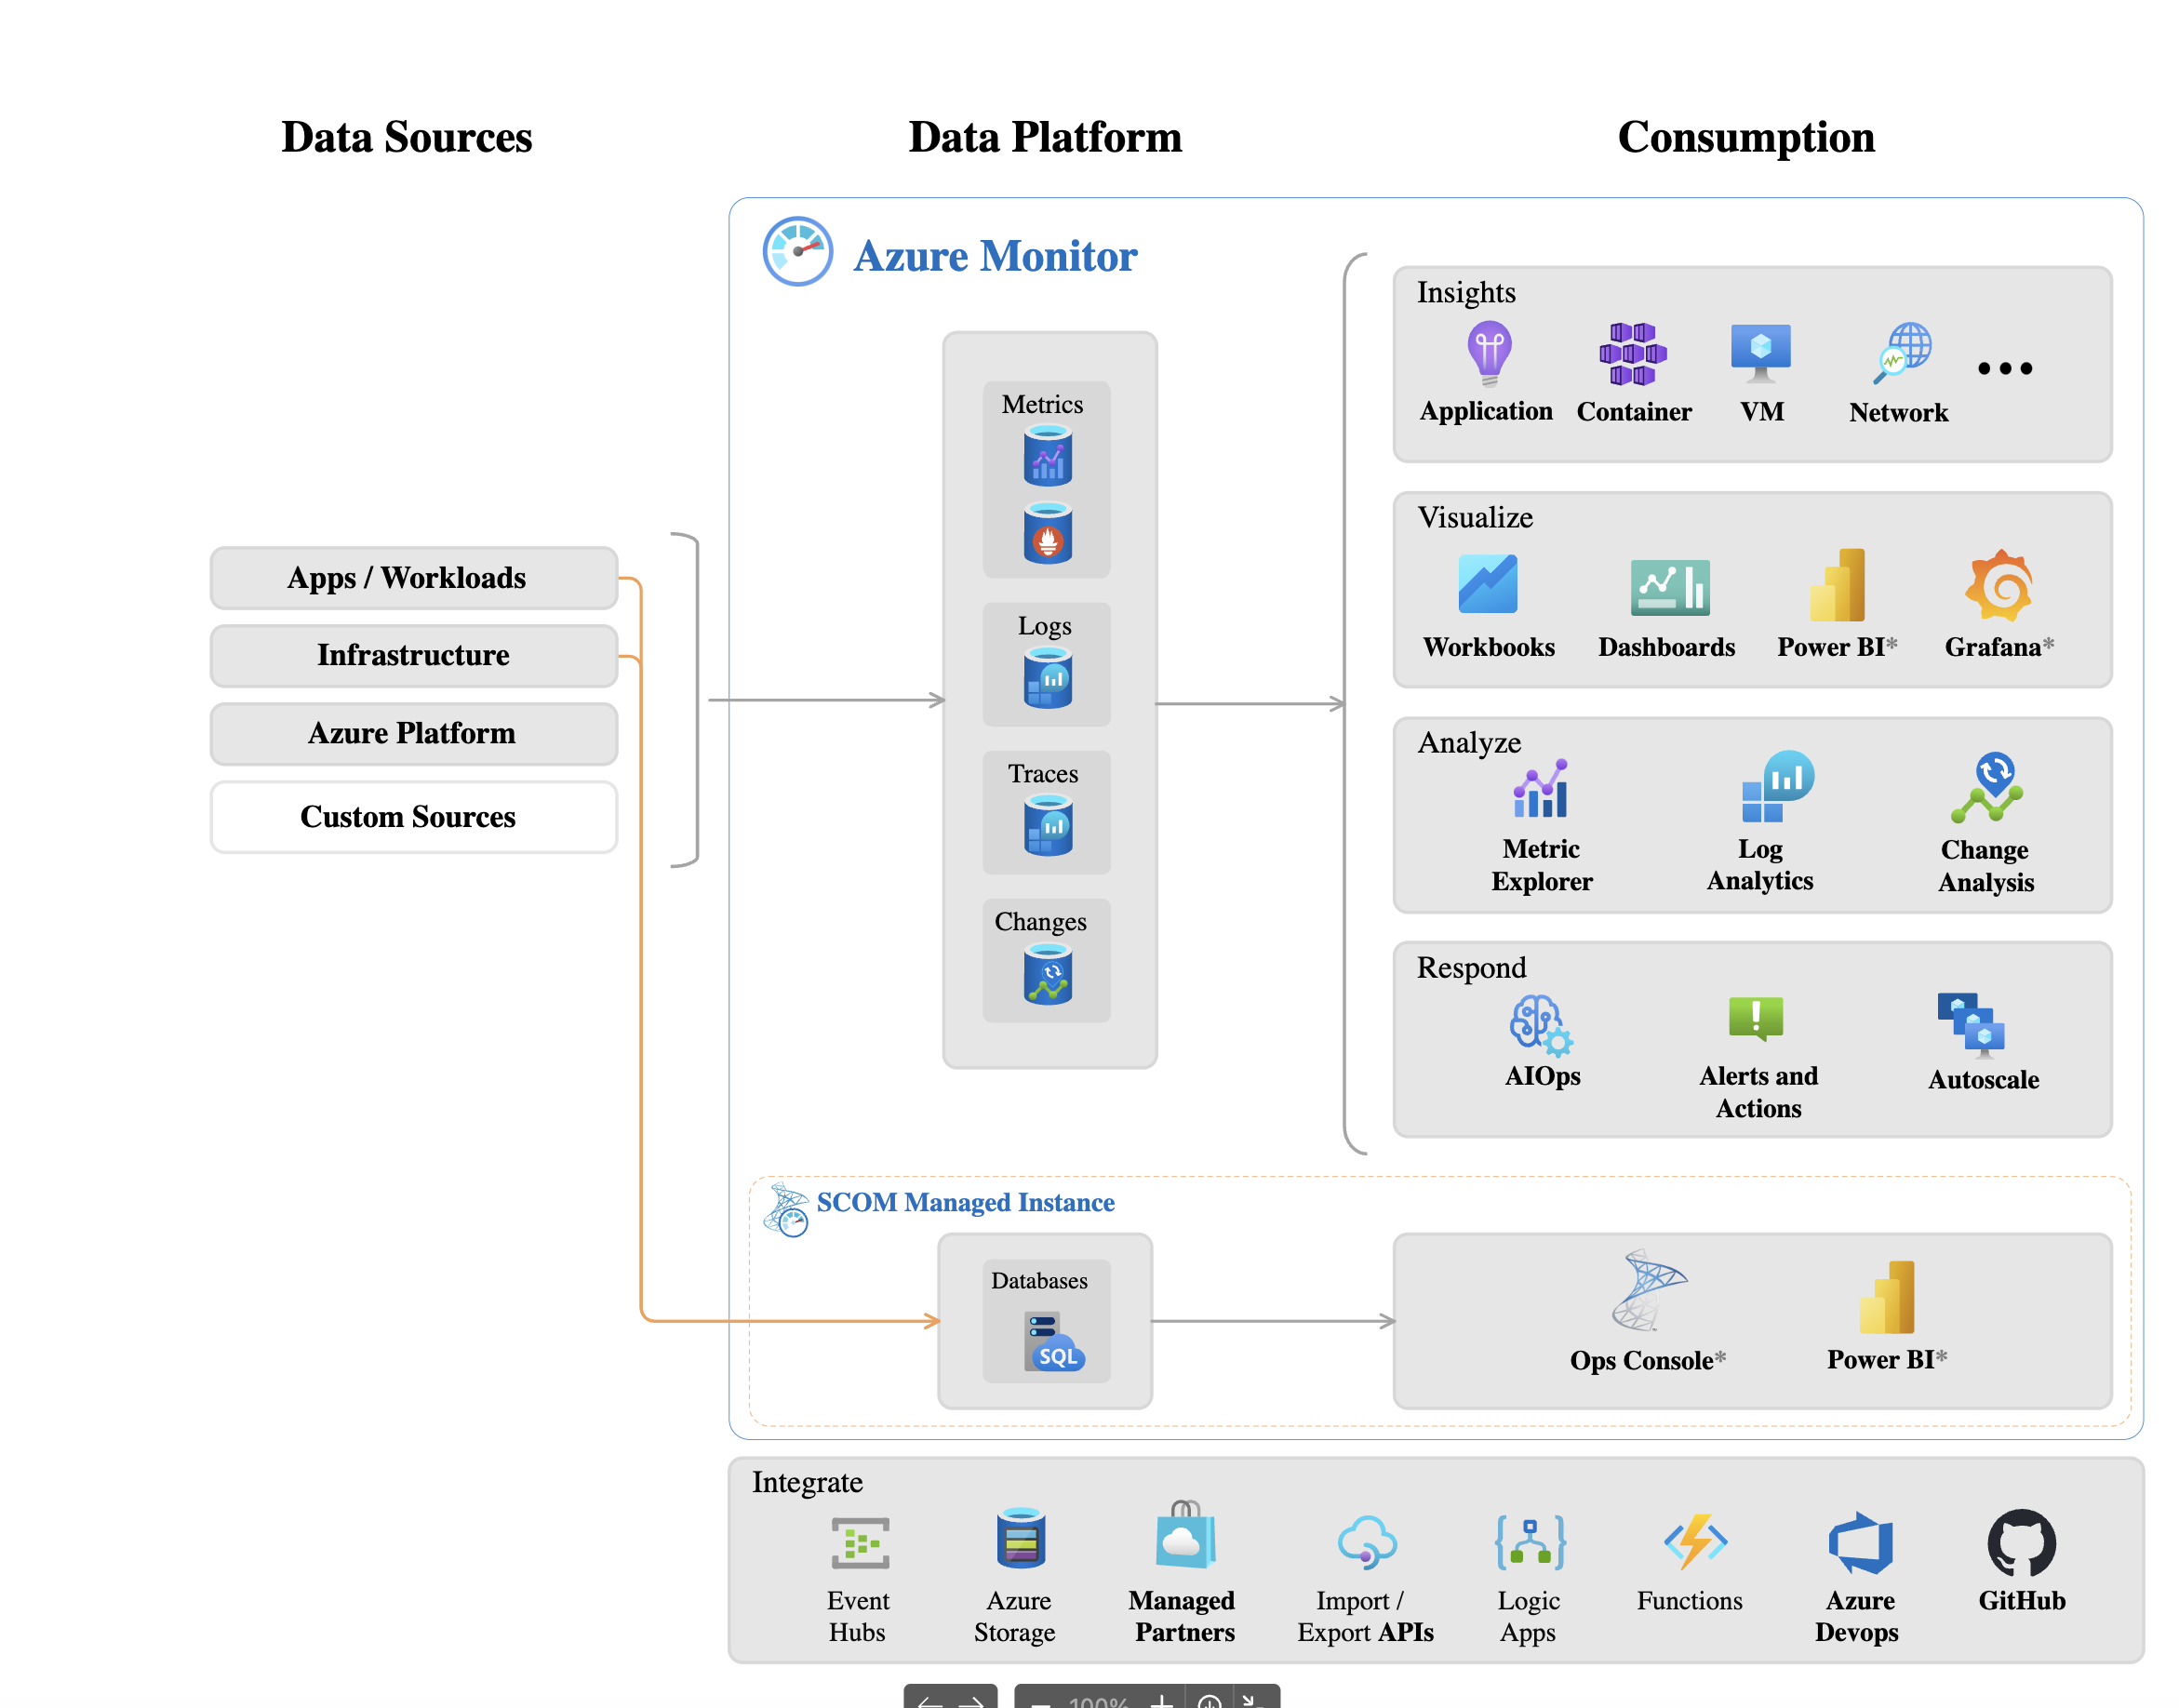Click the Consumption heading
This screenshot has width=2179, height=1708.
1745,137
